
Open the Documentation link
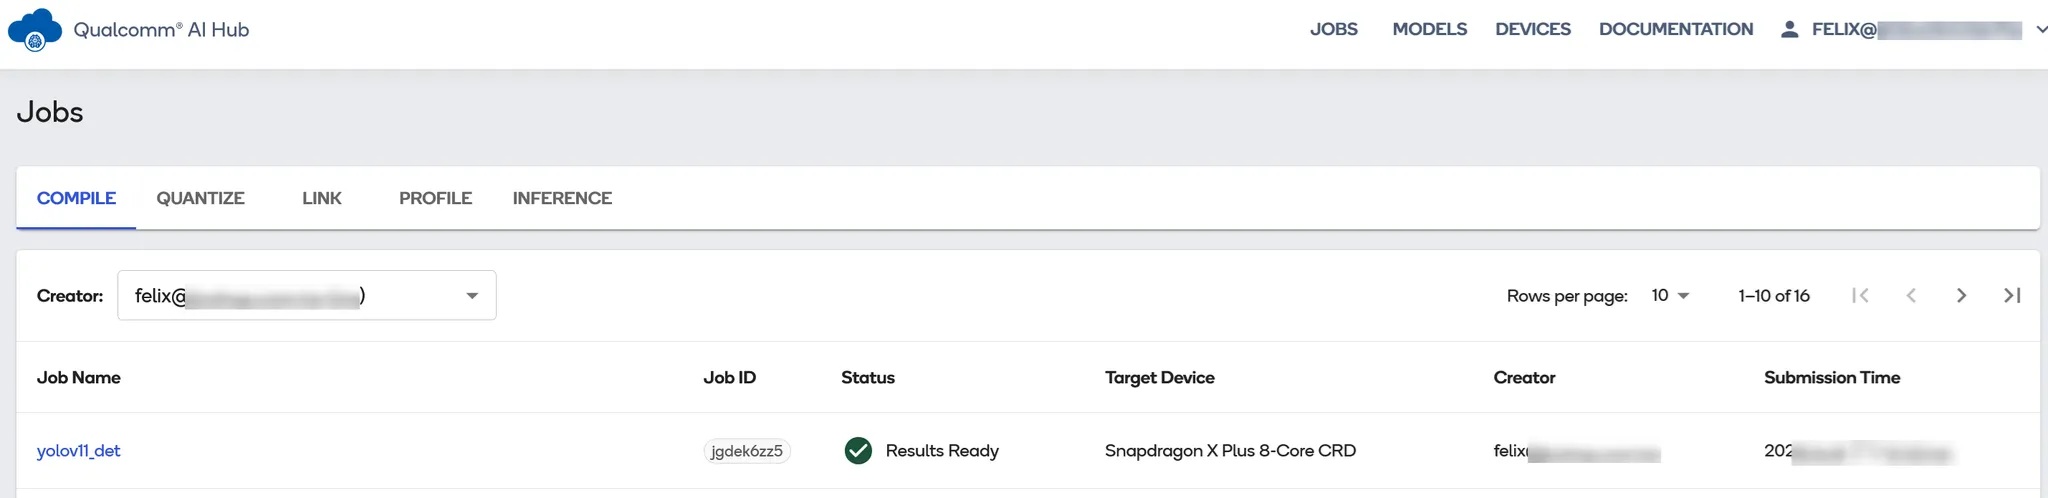[1676, 29]
